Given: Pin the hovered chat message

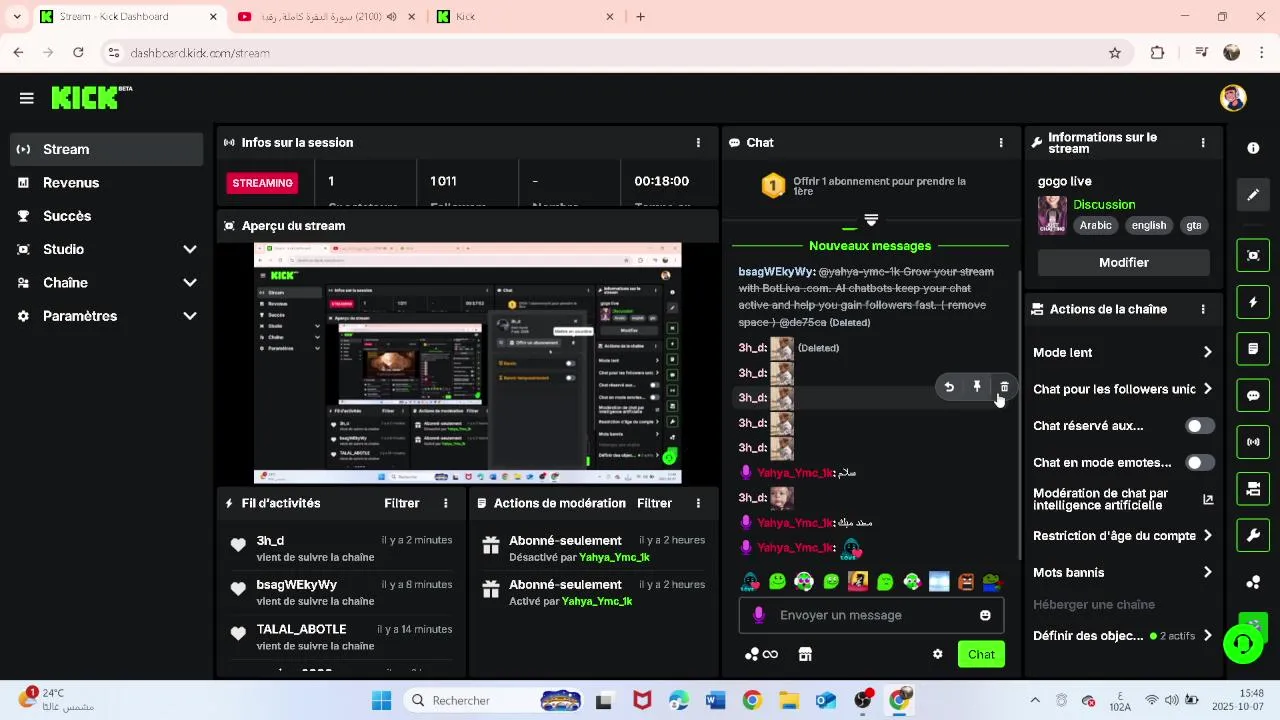Looking at the screenshot, I should click(x=977, y=387).
